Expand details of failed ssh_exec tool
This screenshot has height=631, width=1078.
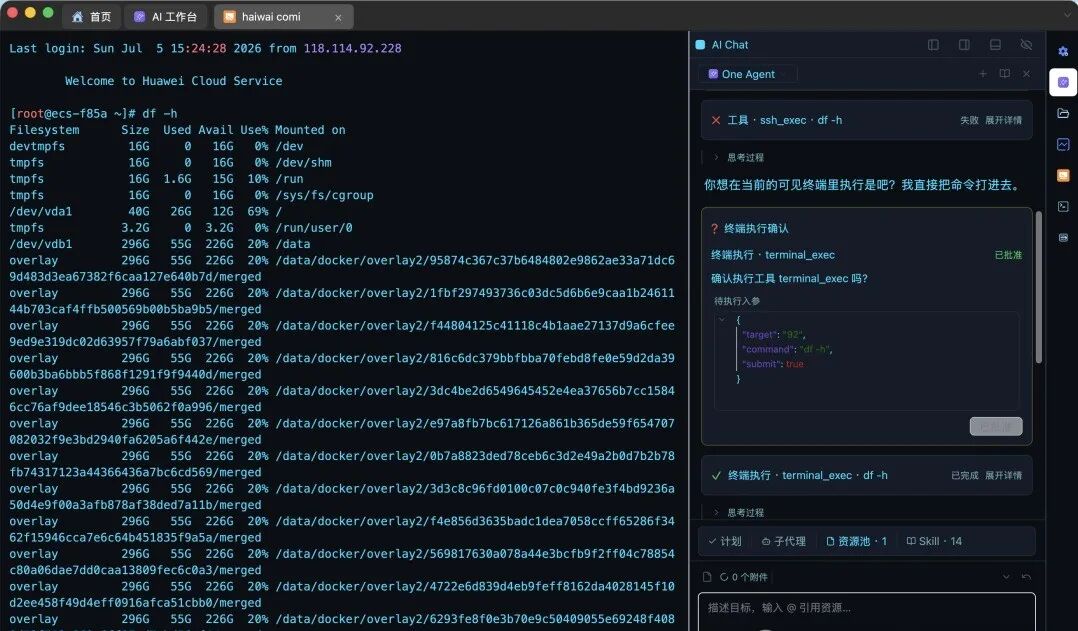pyautogui.click(x=1003, y=120)
